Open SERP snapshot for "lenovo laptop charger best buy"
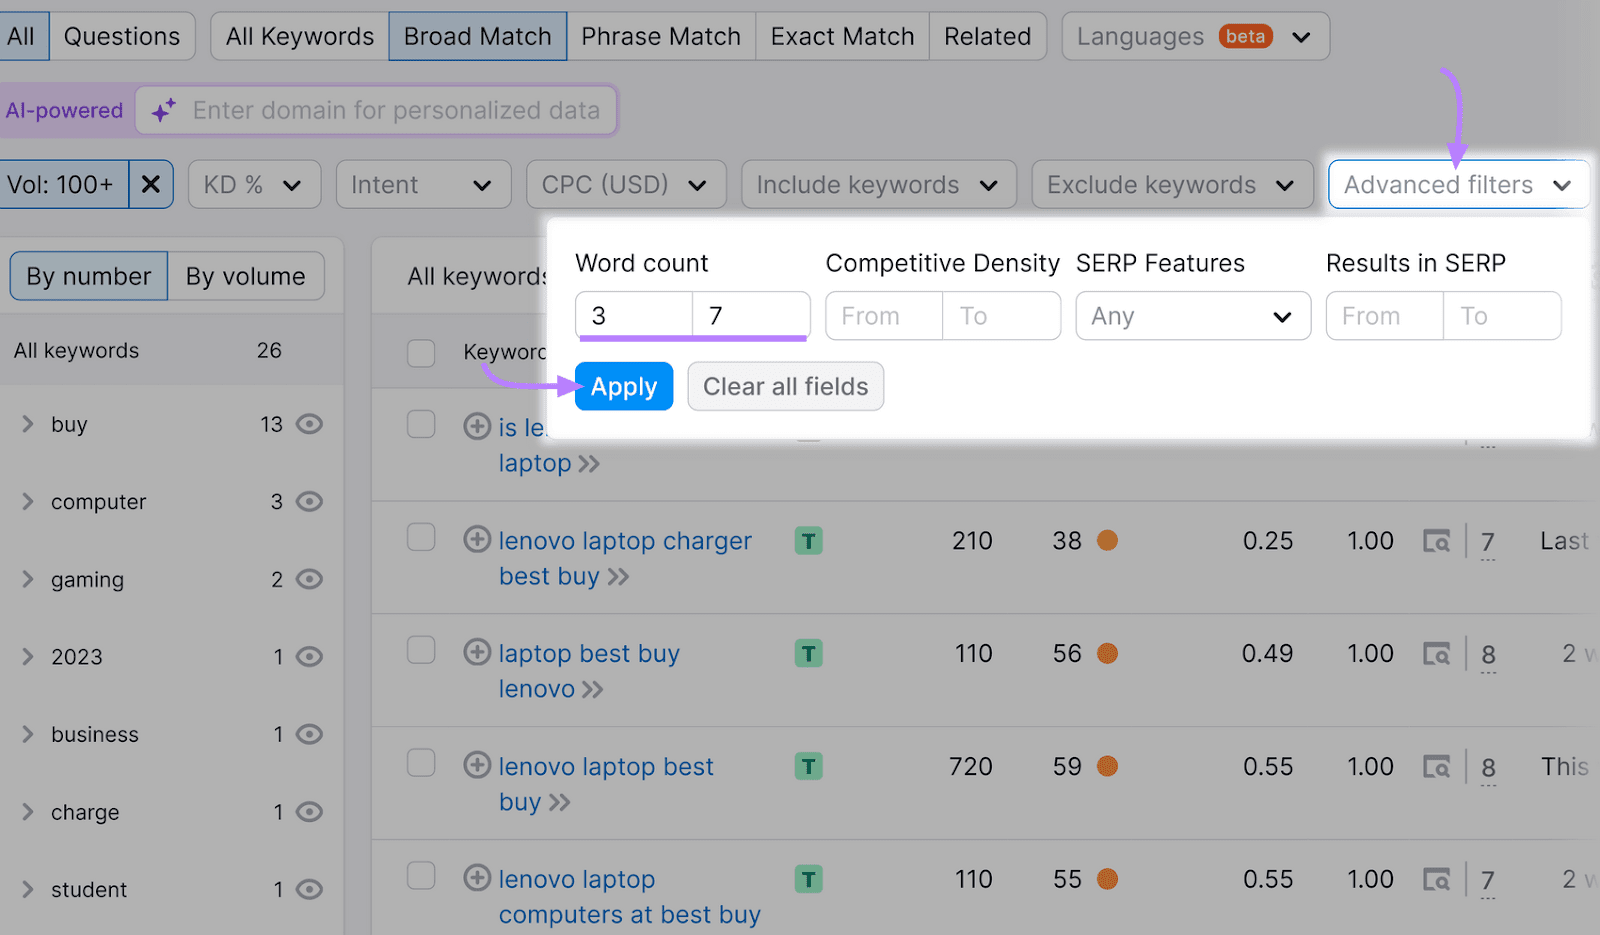 click(1437, 540)
